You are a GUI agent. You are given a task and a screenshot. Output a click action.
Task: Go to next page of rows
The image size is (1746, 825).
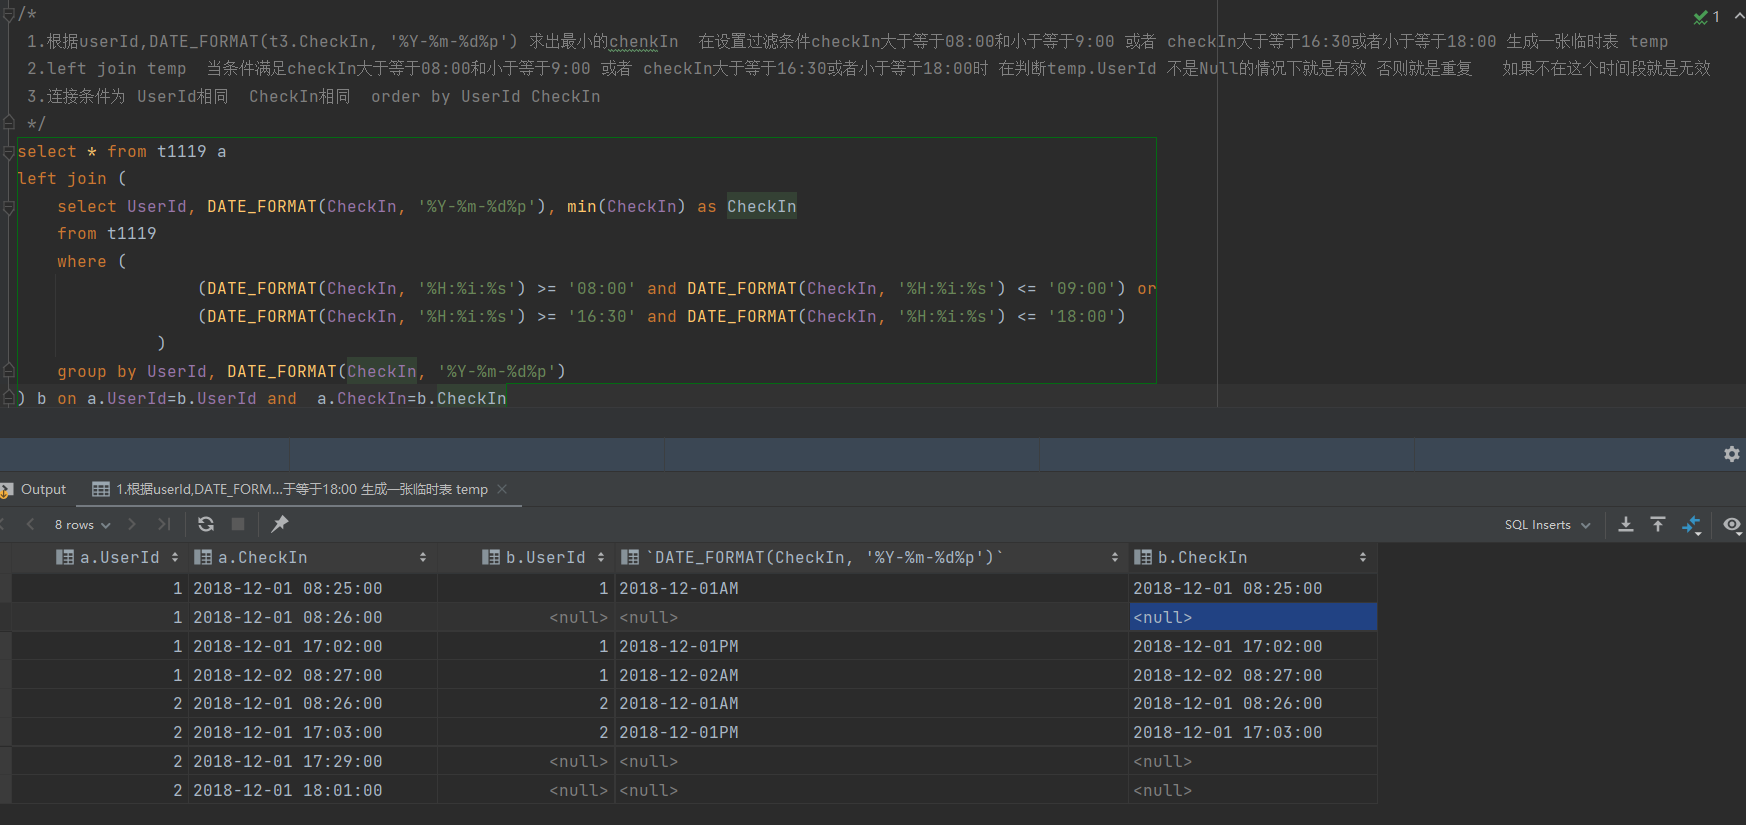pyautogui.click(x=132, y=524)
